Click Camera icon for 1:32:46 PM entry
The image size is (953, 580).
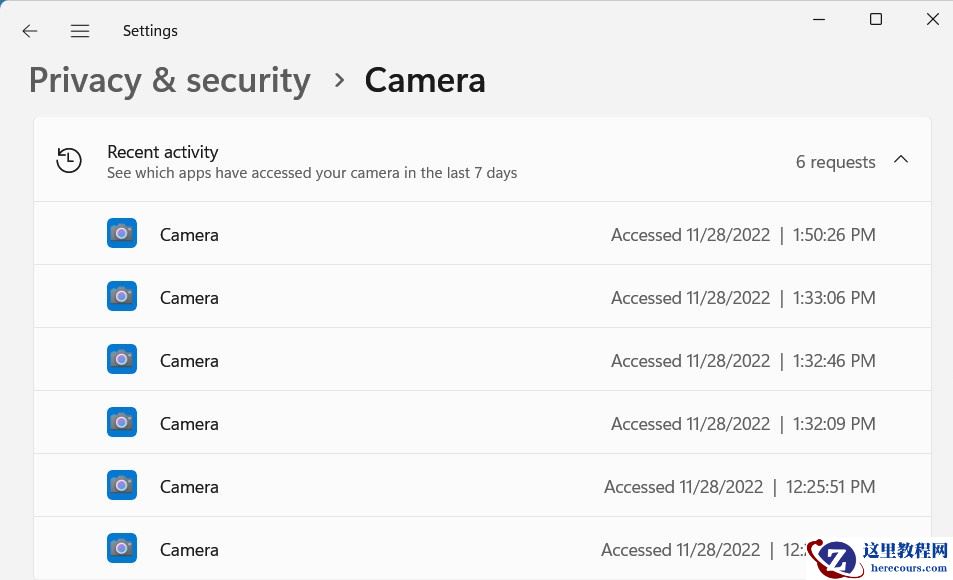point(122,359)
